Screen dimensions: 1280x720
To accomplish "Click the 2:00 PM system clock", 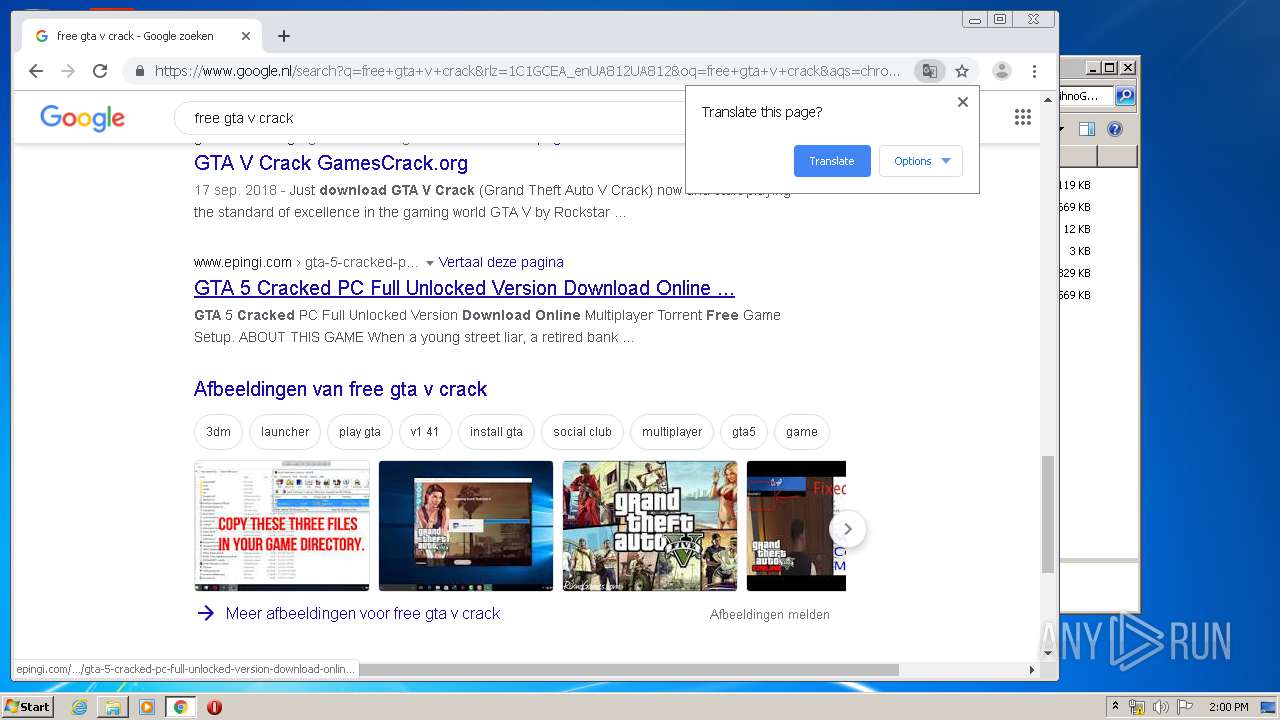I will click(1228, 707).
